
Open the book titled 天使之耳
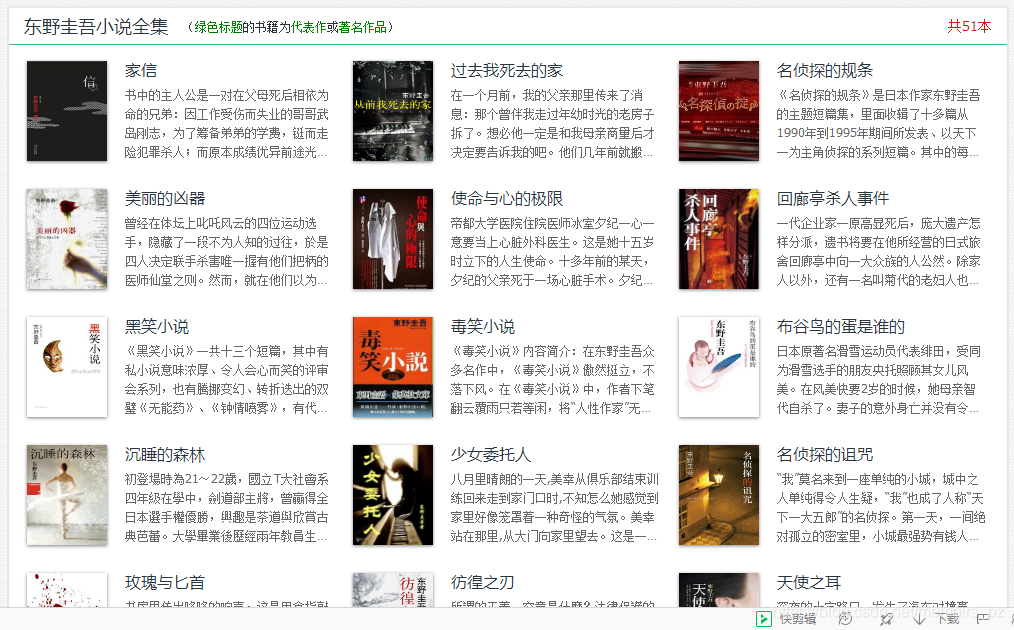(808, 583)
